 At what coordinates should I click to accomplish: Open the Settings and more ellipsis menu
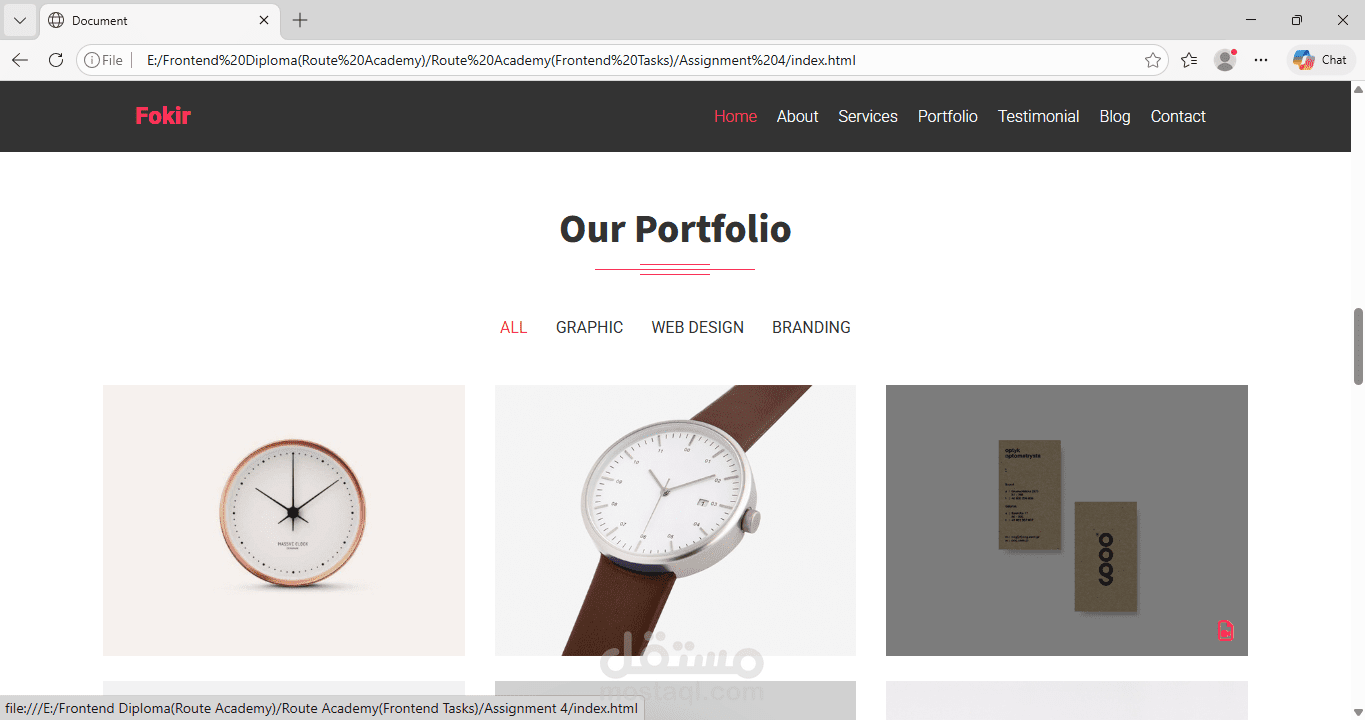[1261, 60]
